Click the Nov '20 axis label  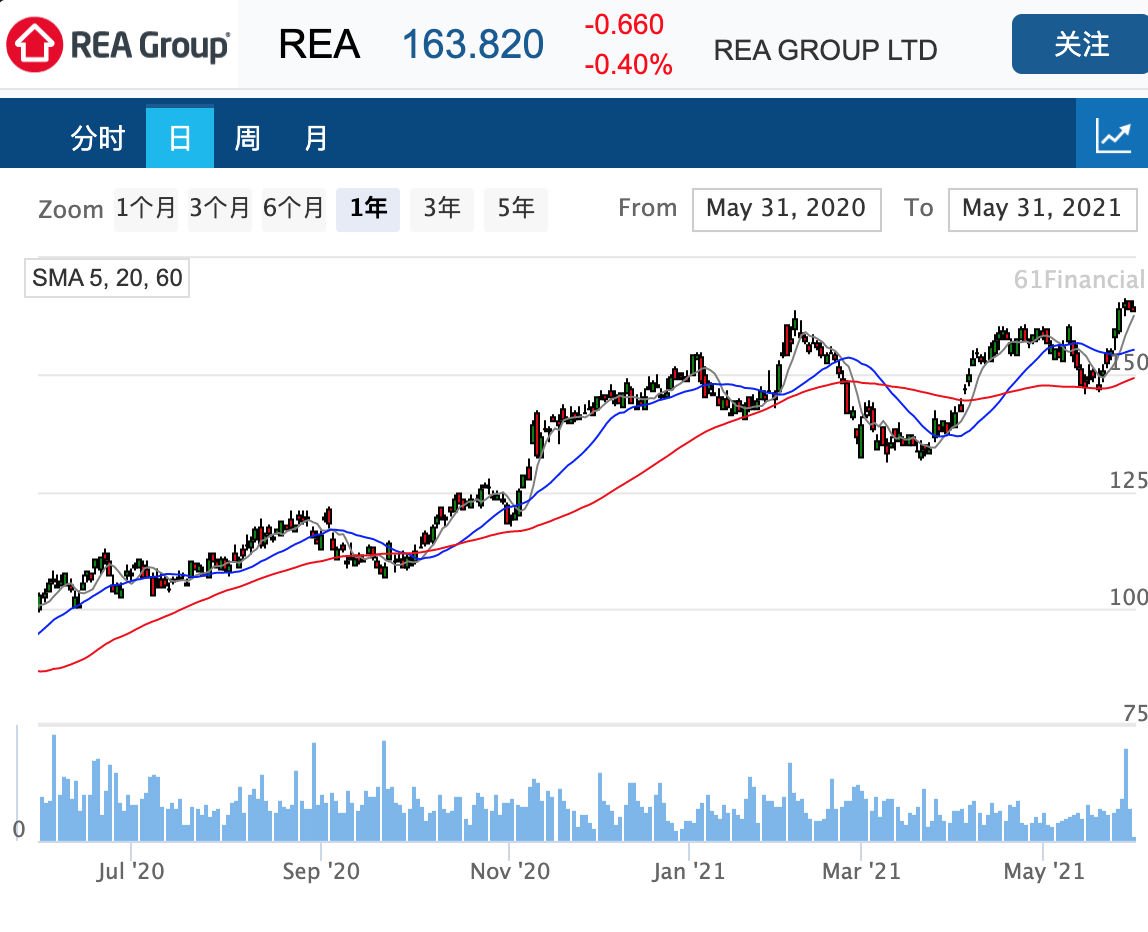(510, 871)
